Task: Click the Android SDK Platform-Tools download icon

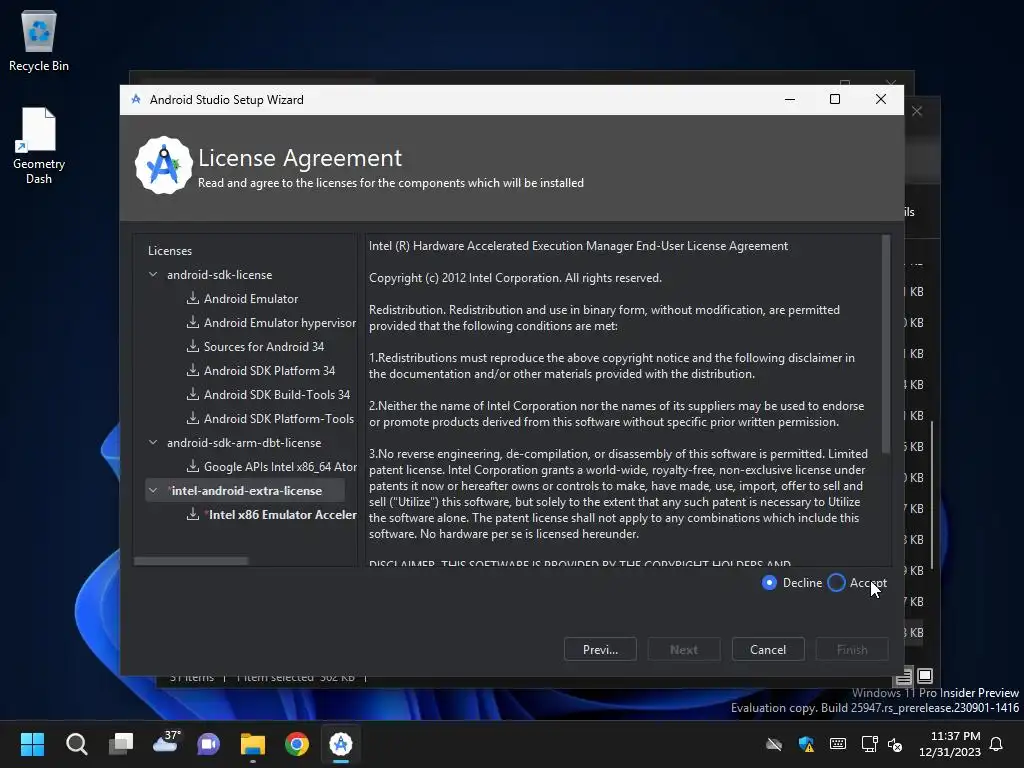Action: tap(193, 419)
